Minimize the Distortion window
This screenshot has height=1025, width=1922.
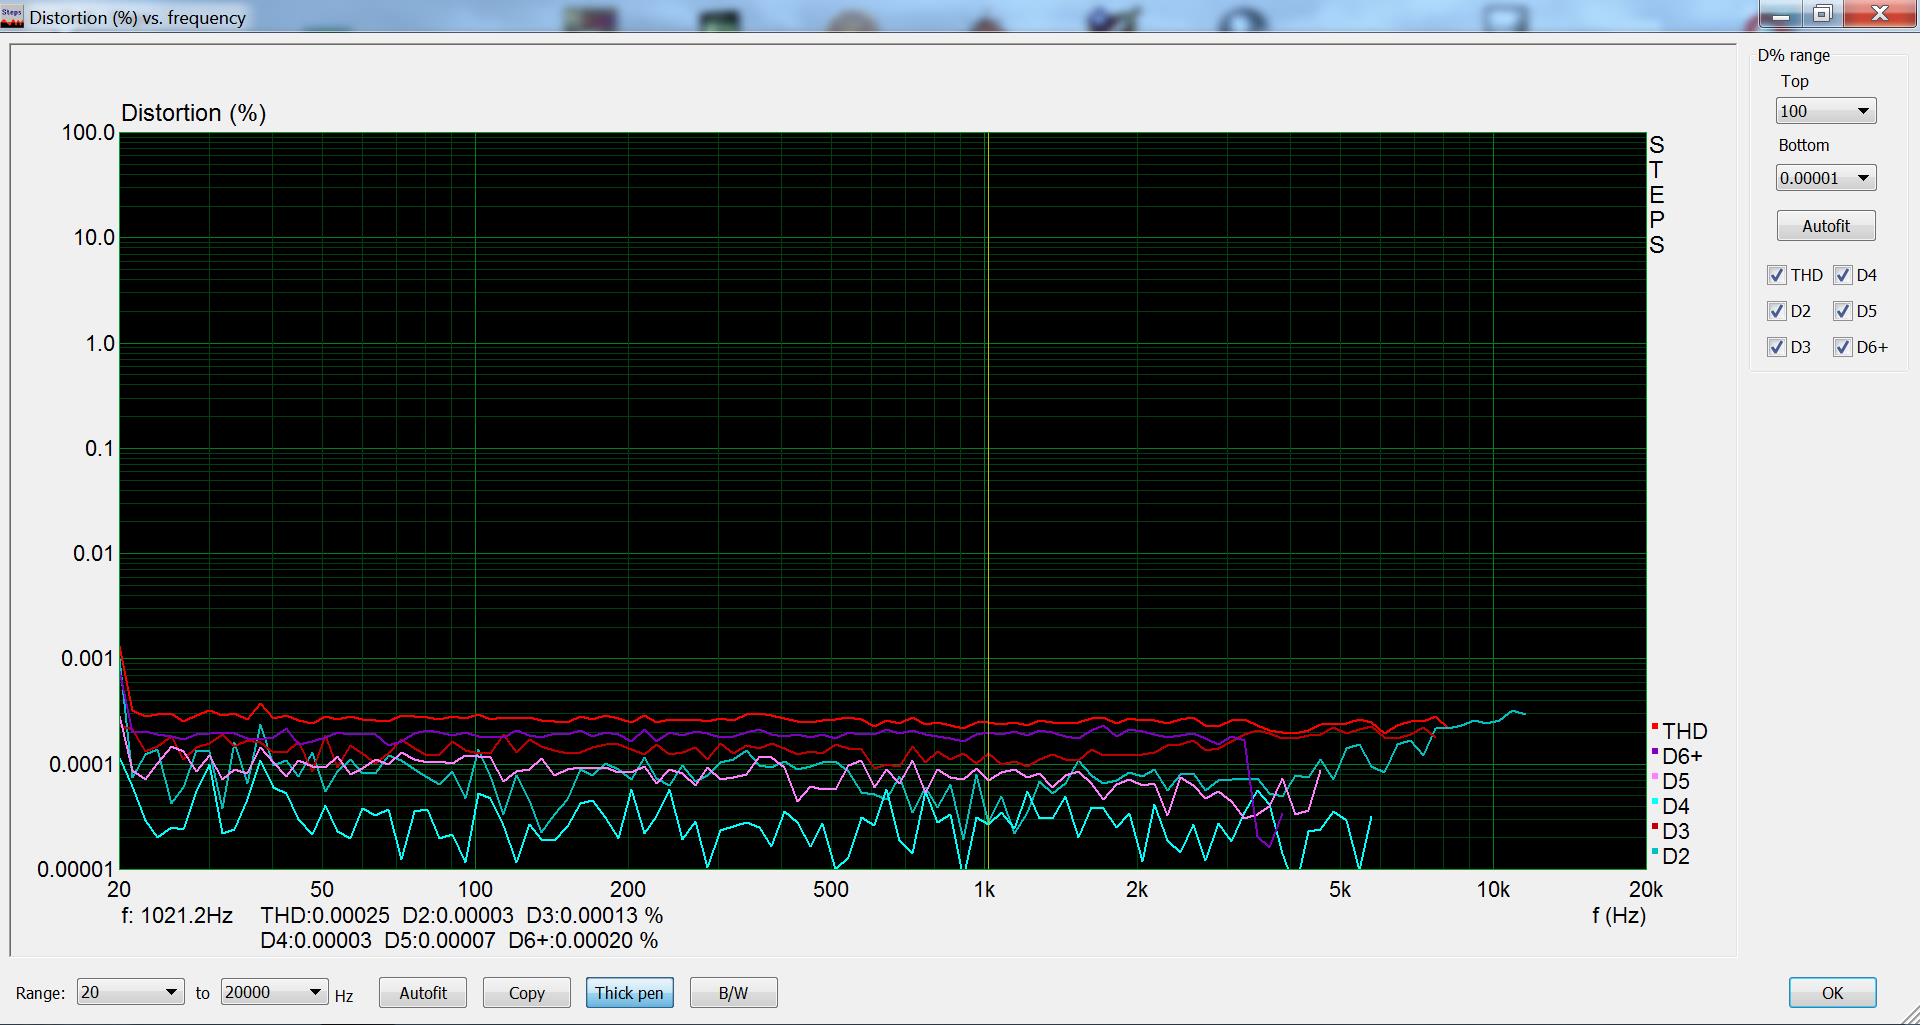point(1781,13)
